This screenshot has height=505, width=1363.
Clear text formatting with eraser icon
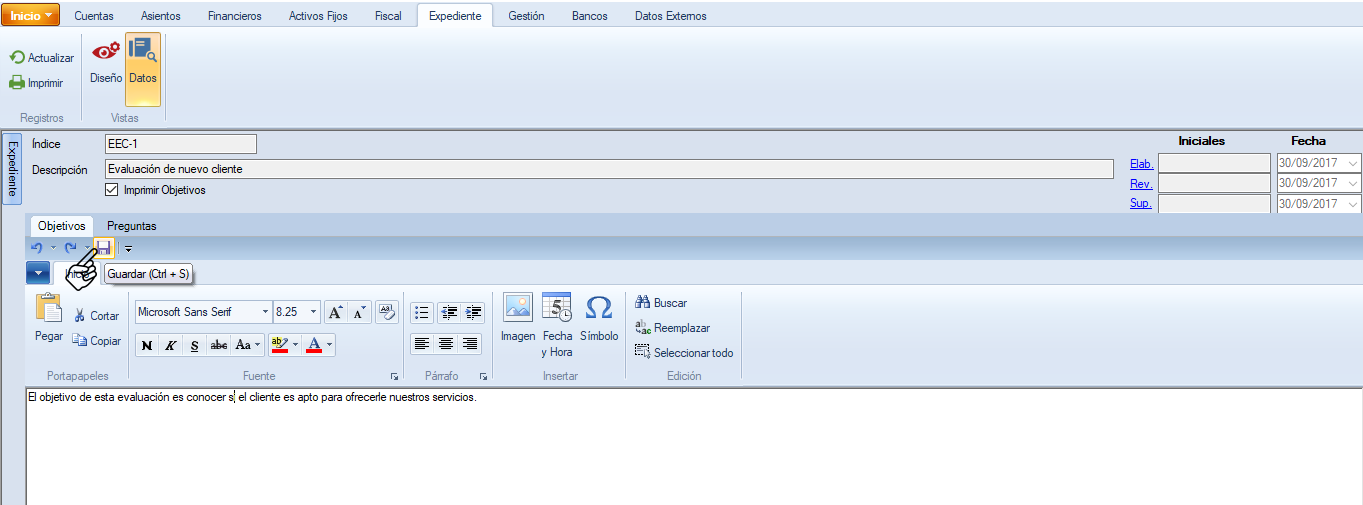tap(387, 312)
